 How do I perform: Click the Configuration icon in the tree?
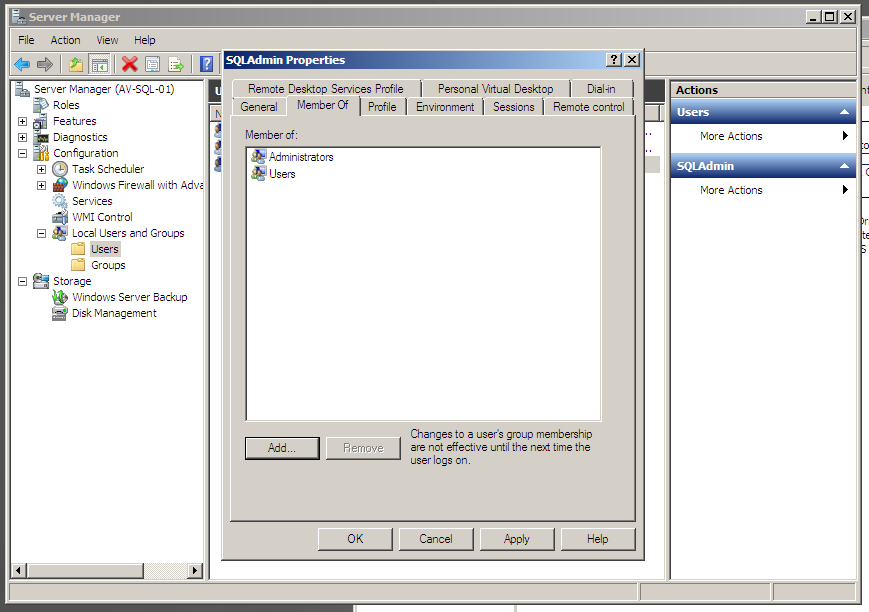[41, 153]
